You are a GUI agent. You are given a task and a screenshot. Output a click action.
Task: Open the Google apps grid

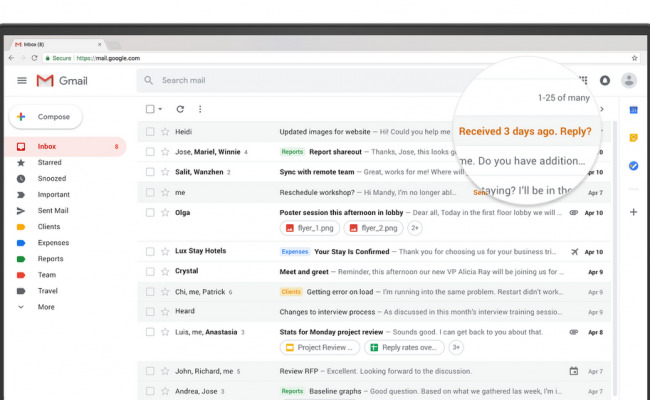(583, 80)
